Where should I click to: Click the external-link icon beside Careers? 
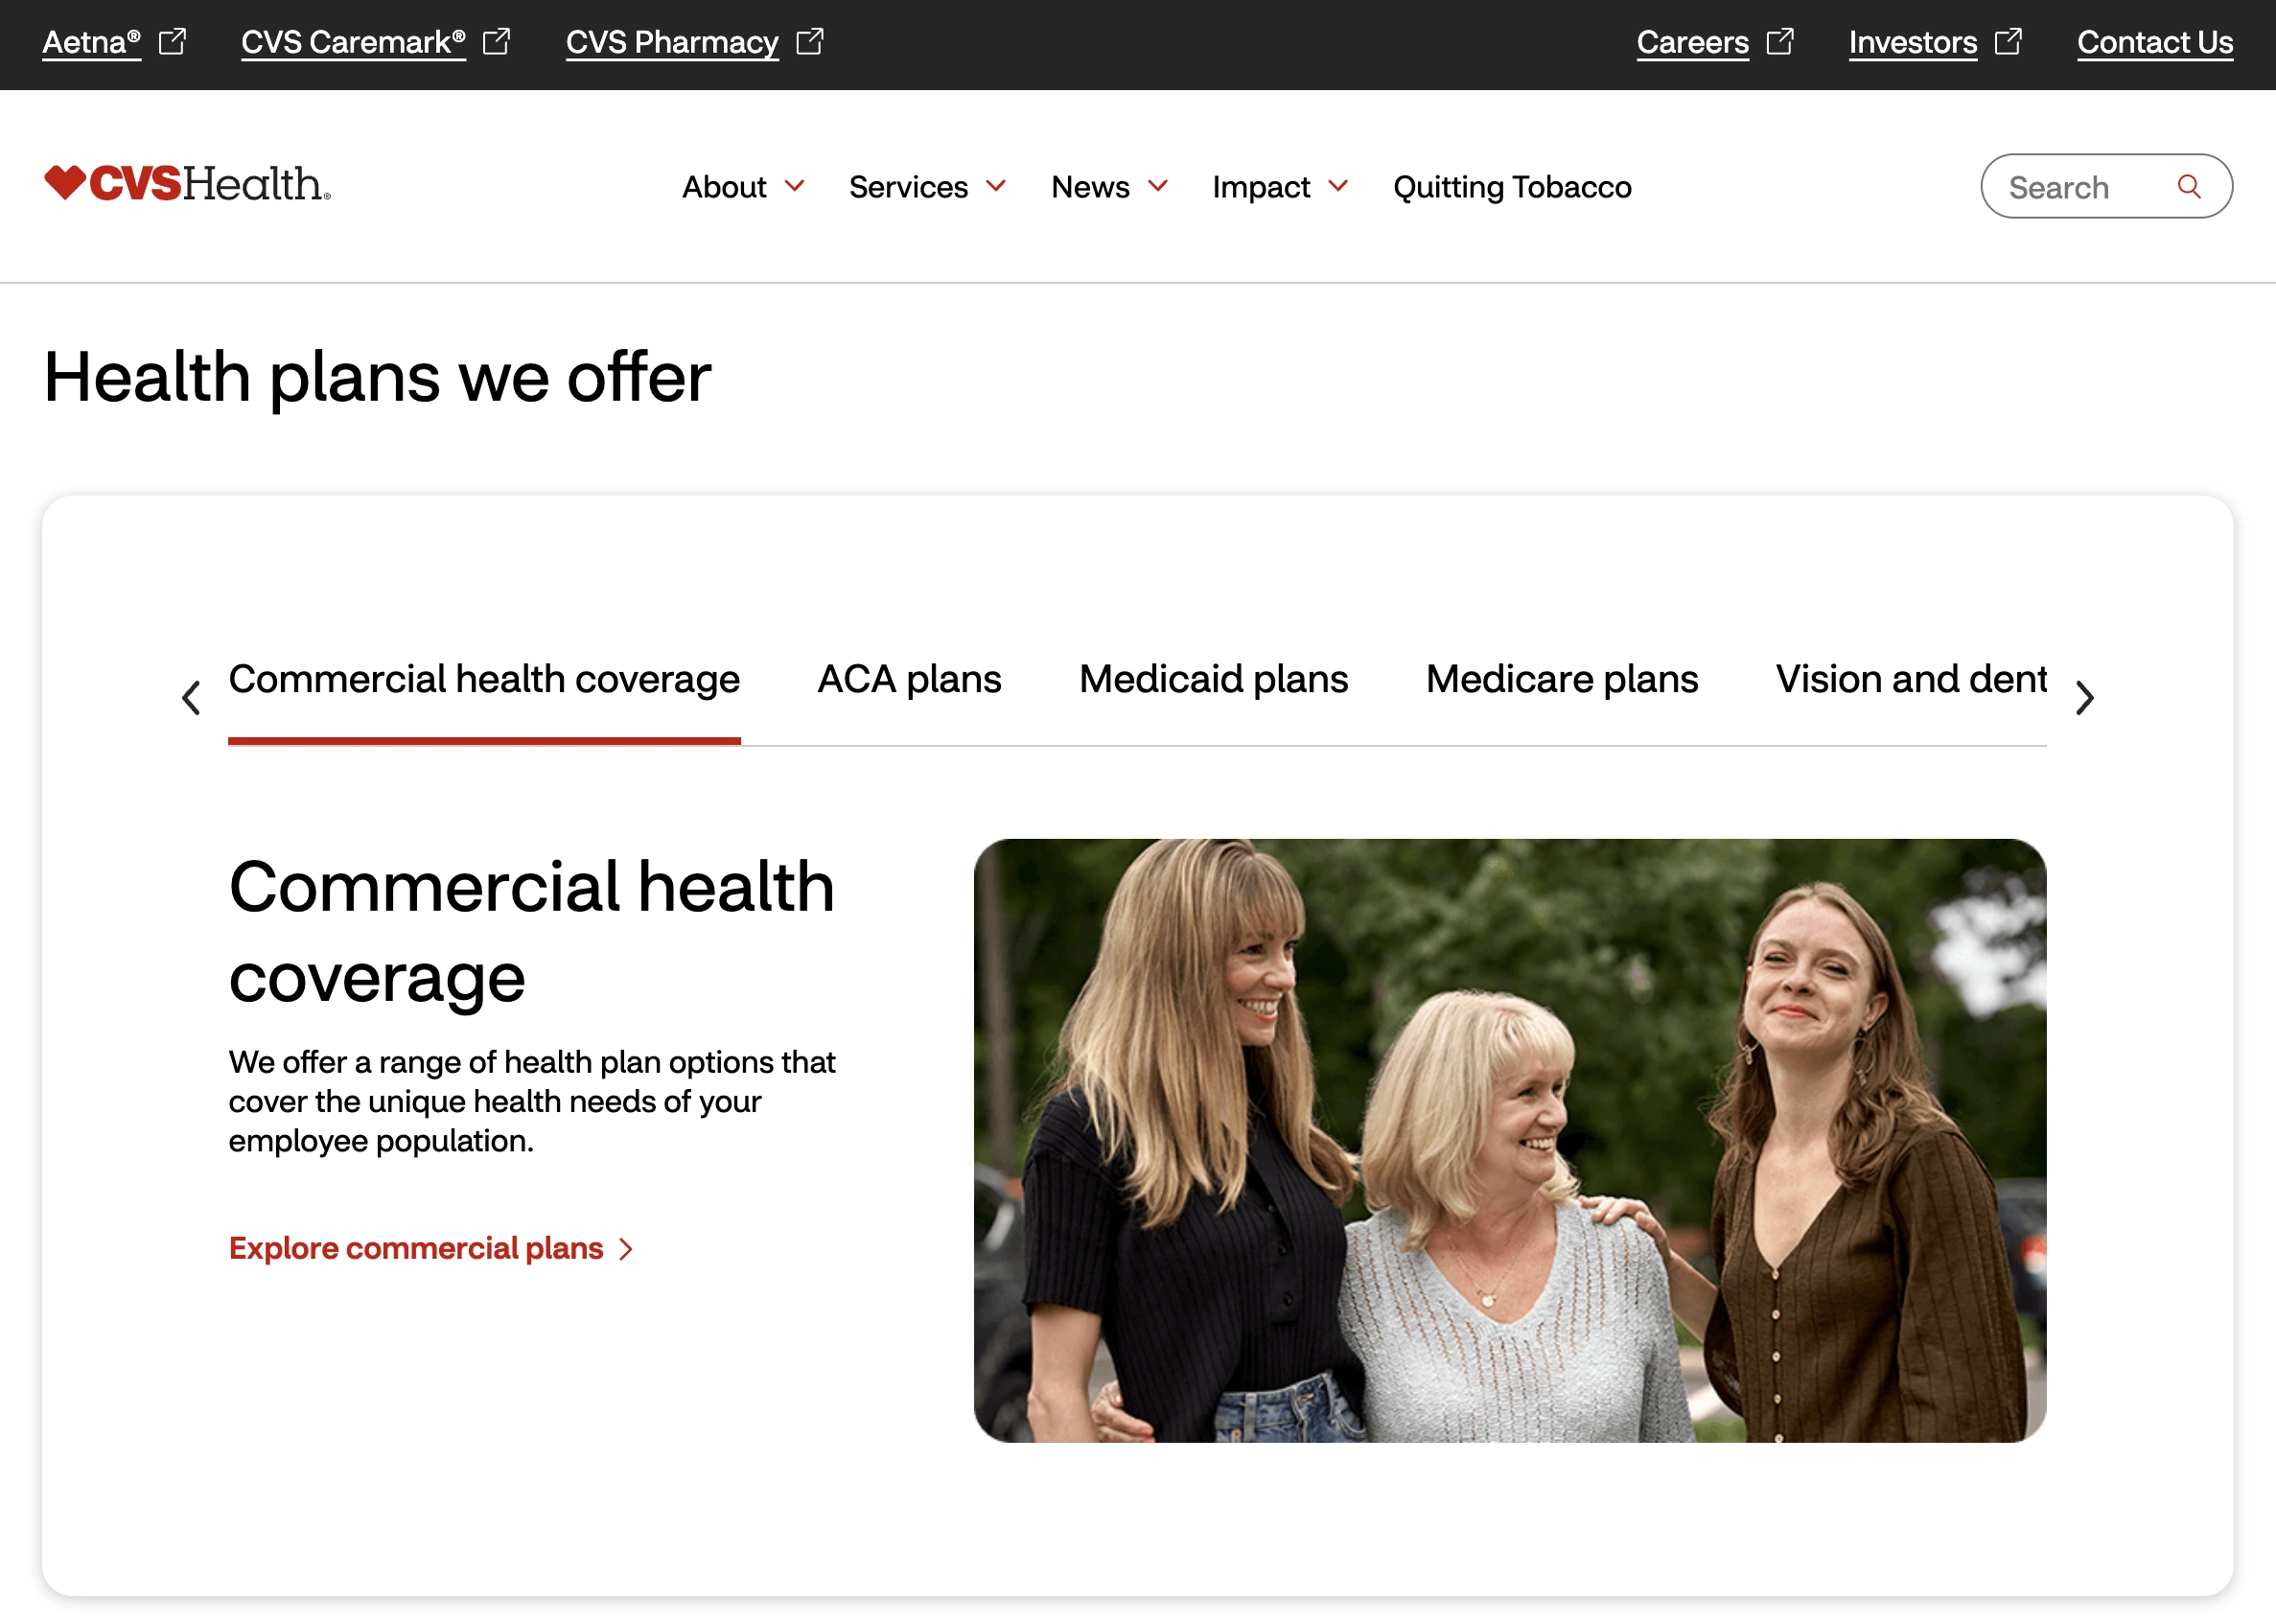tap(1780, 41)
